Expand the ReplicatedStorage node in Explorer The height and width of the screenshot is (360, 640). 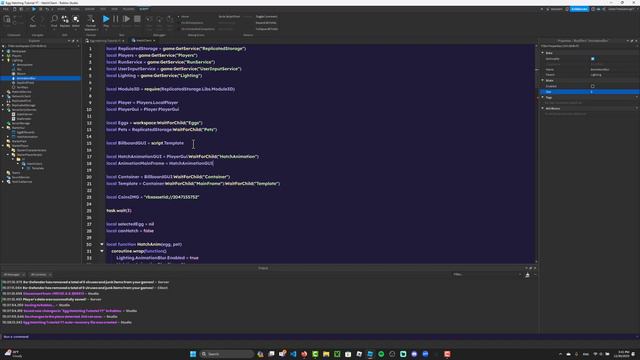pyautogui.click(x=3, y=105)
